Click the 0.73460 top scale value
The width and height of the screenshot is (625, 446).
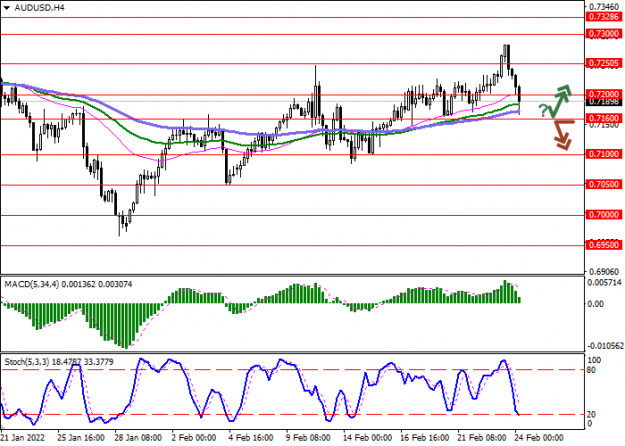(604, 7)
